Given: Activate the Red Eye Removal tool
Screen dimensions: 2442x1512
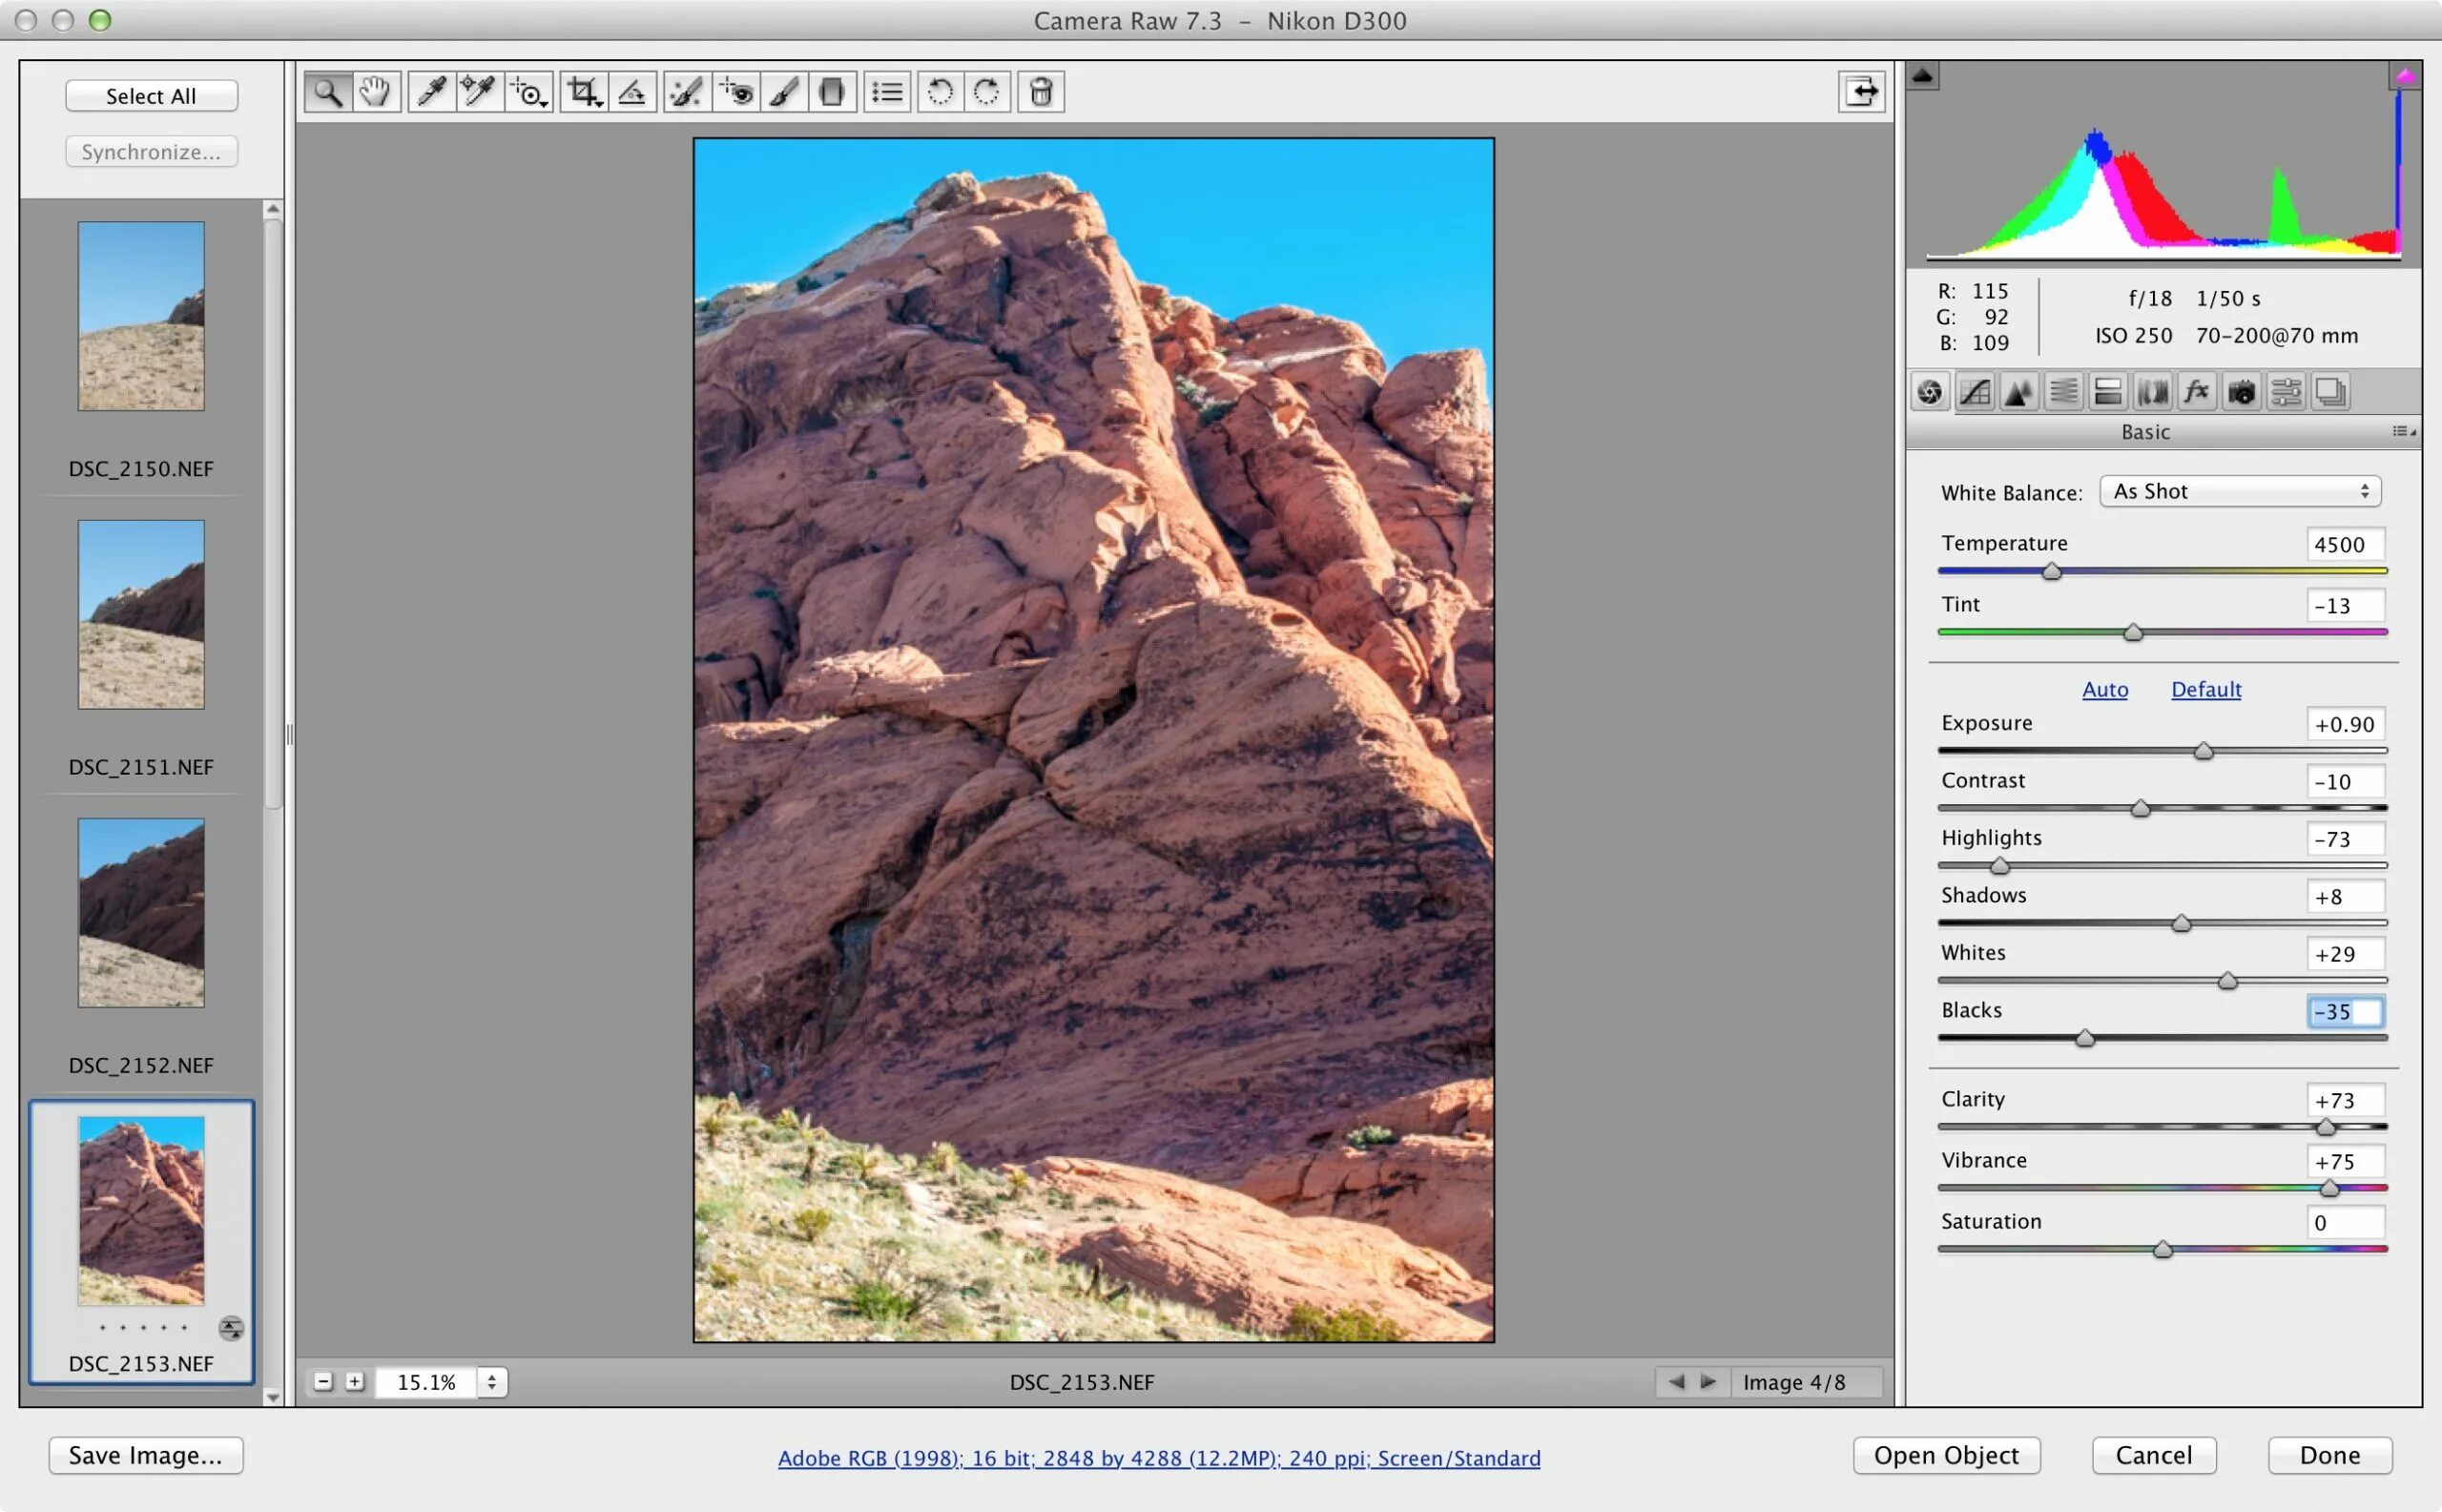Looking at the screenshot, I should (x=736, y=92).
